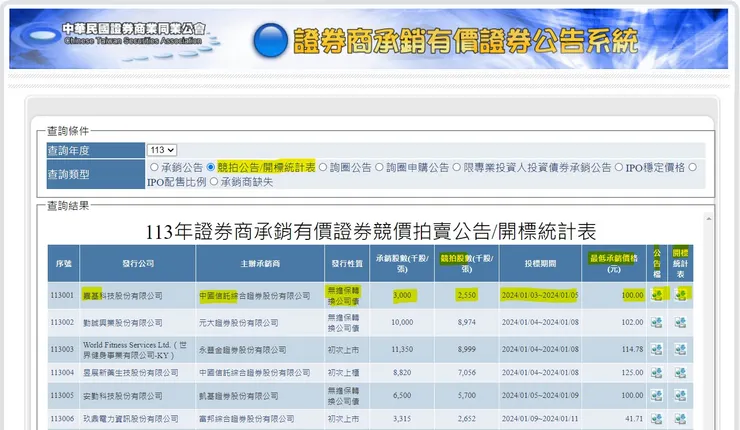Select 限專業投資人投資債券承銷公告 radio option
This screenshot has width=740, height=430.
tap(456, 167)
